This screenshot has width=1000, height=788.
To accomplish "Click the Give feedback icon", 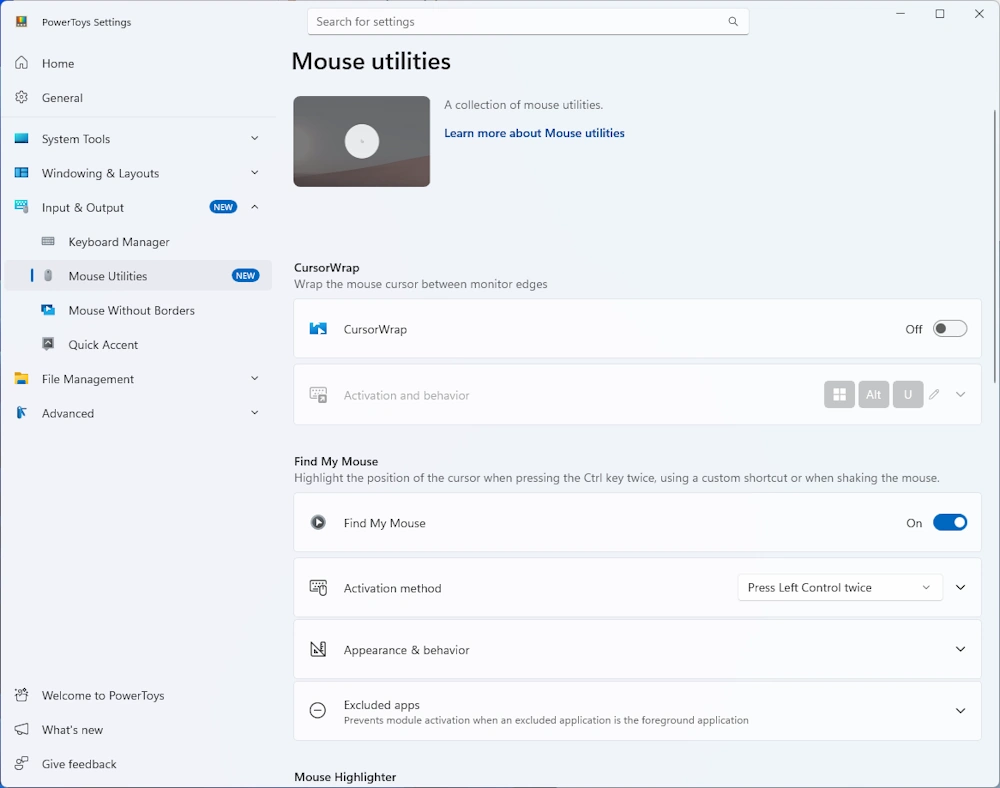I will pyautogui.click(x=21, y=764).
